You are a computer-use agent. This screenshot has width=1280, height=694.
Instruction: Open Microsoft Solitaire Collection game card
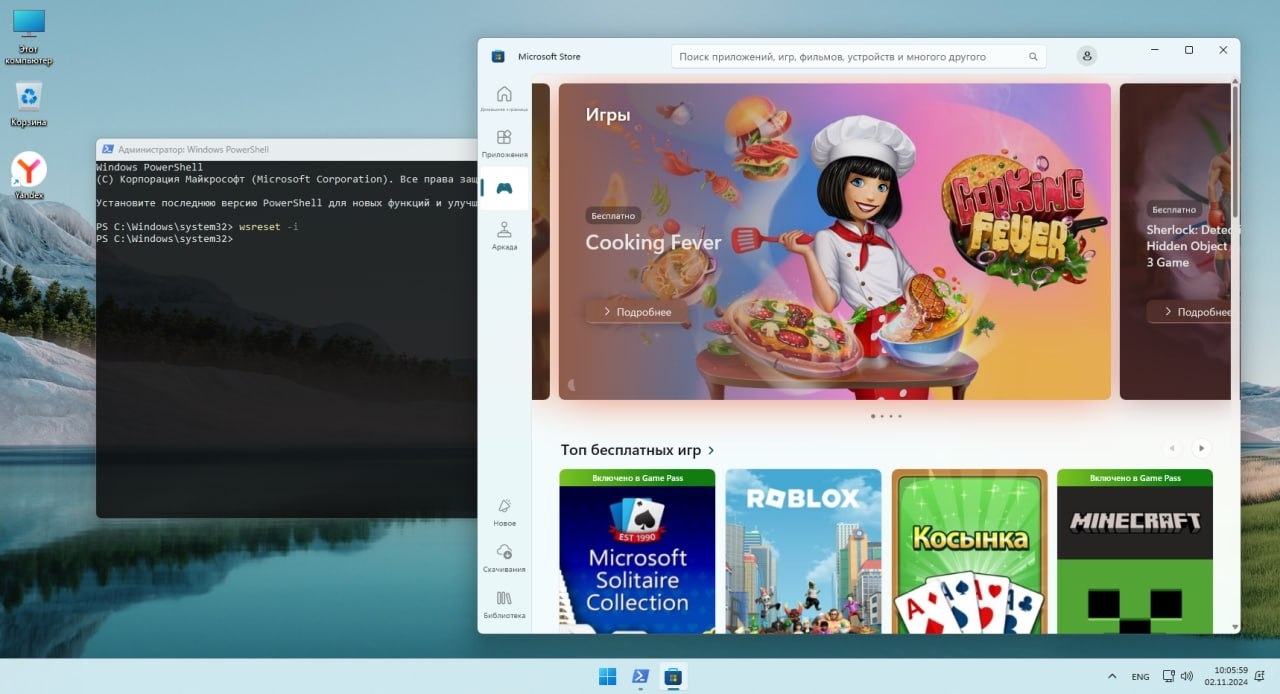637,551
